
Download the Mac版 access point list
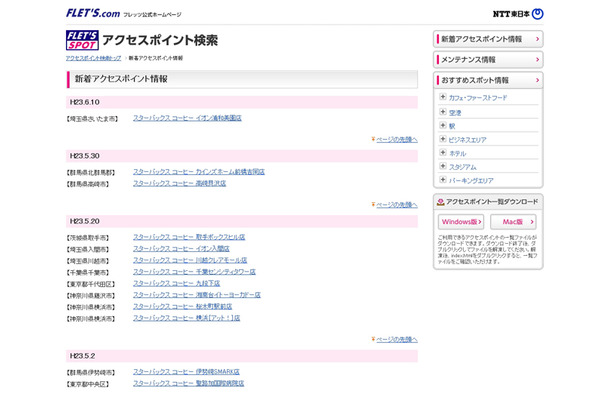click(513, 222)
